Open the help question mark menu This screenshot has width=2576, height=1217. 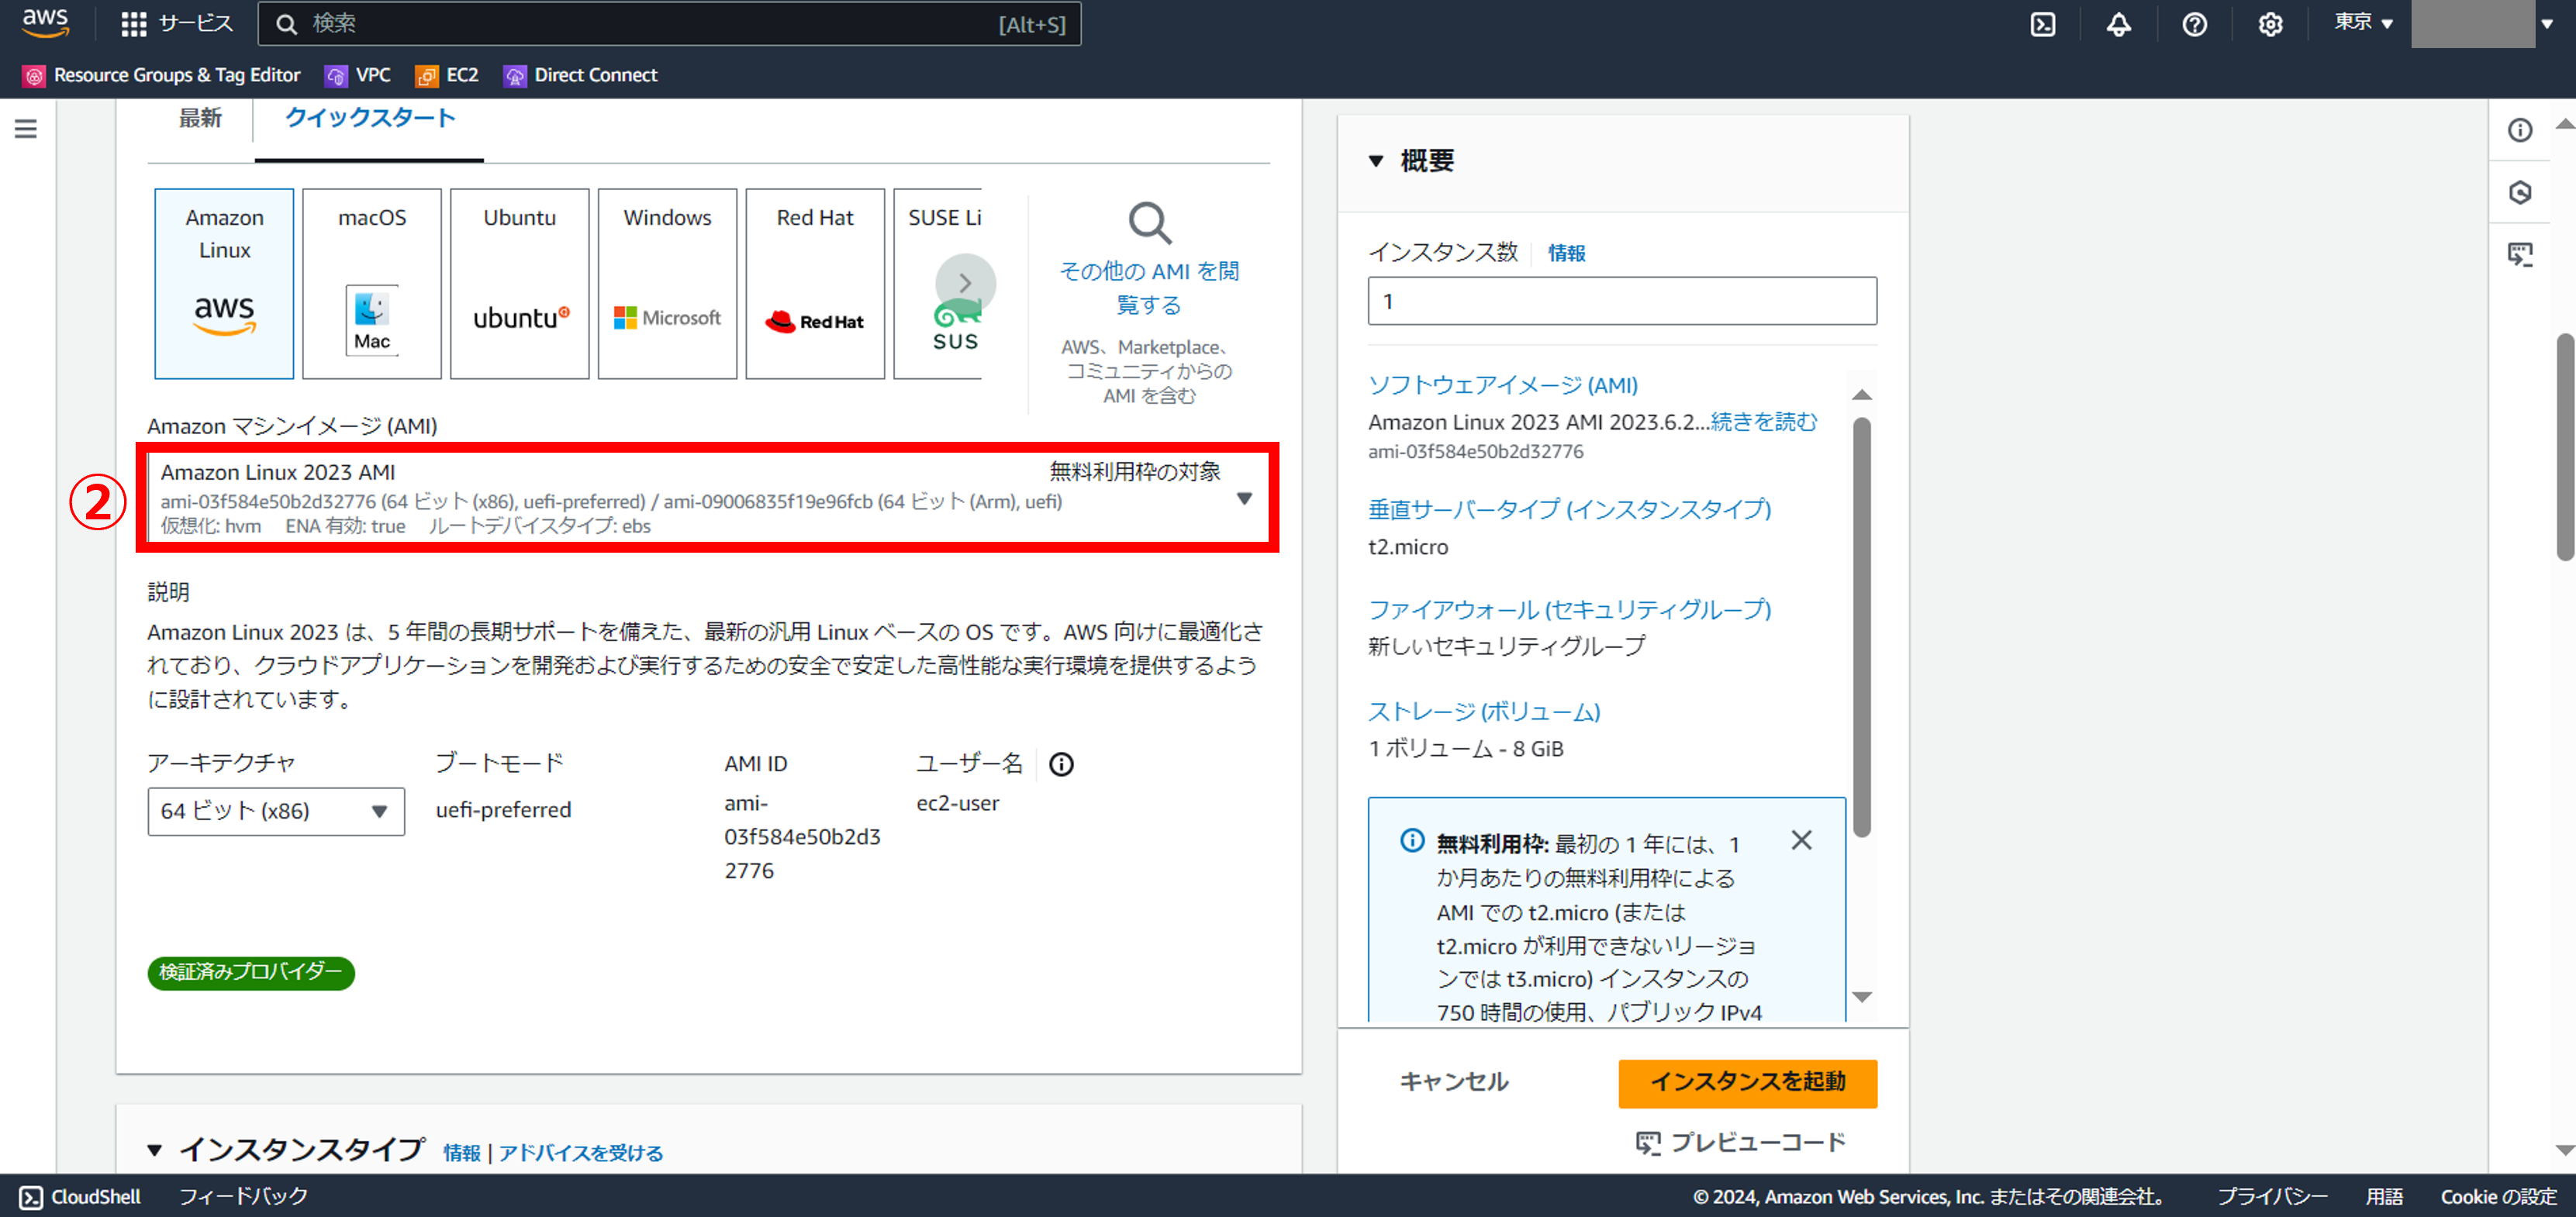pyautogui.click(x=2194, y=24)
